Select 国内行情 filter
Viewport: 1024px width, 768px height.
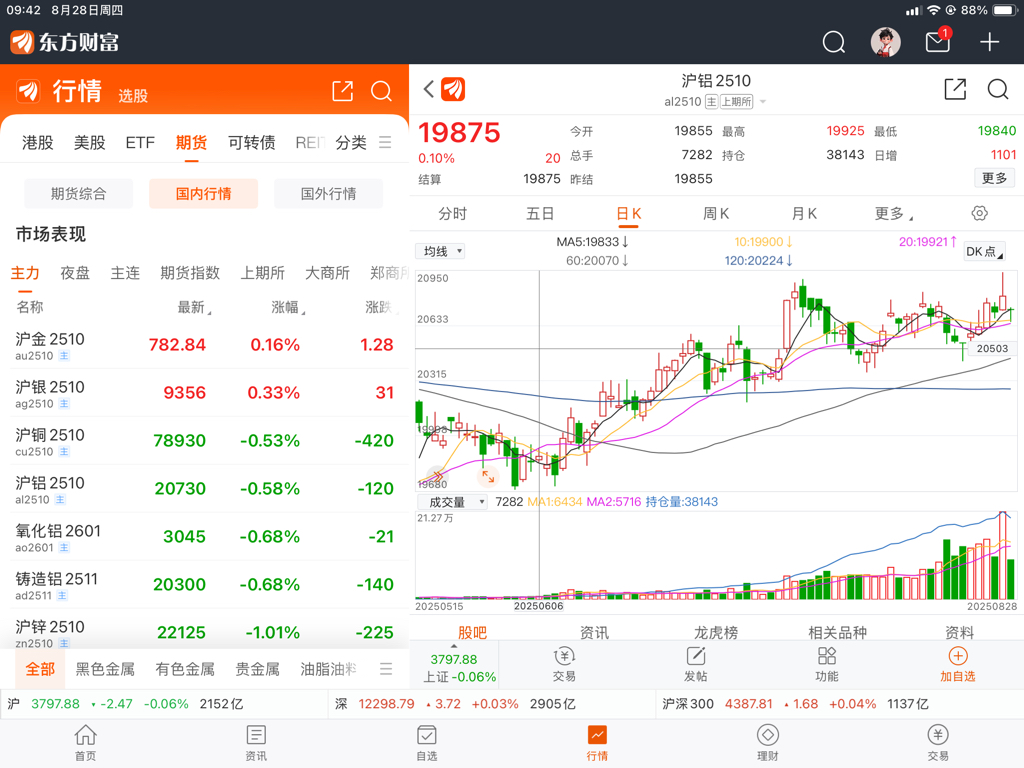pos(203,193)
